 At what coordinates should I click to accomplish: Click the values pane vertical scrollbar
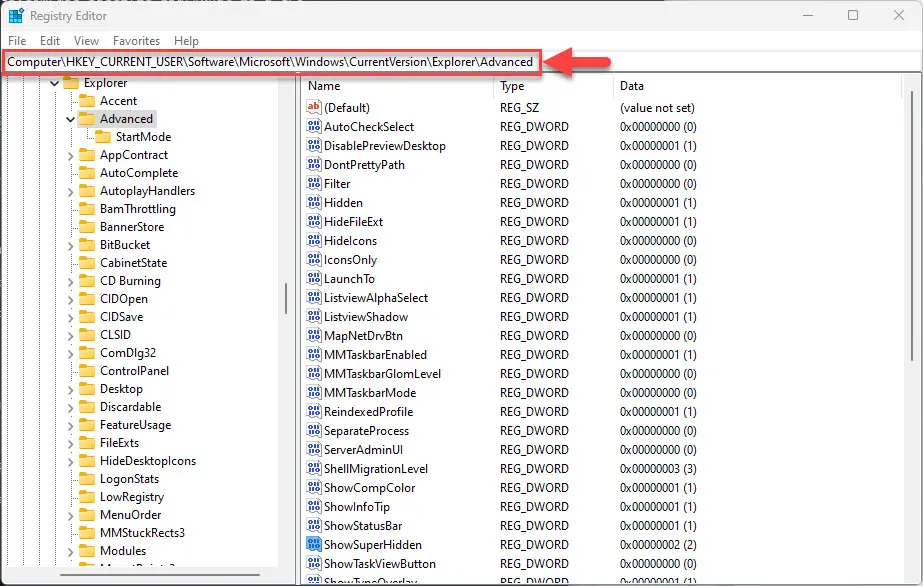[912, 224]
